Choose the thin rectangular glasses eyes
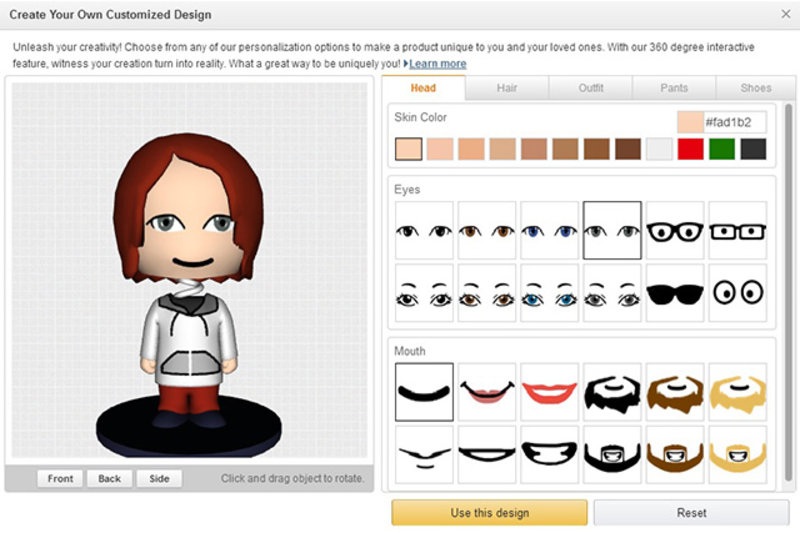 click(737, 231)
